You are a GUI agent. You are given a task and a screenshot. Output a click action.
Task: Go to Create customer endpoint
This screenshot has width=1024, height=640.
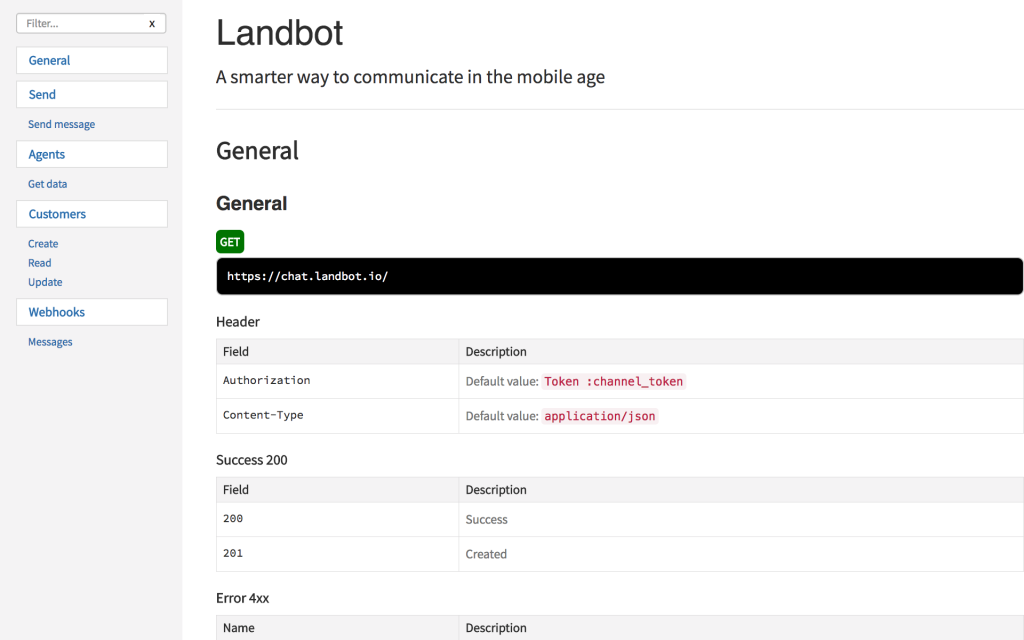(43, 244)
